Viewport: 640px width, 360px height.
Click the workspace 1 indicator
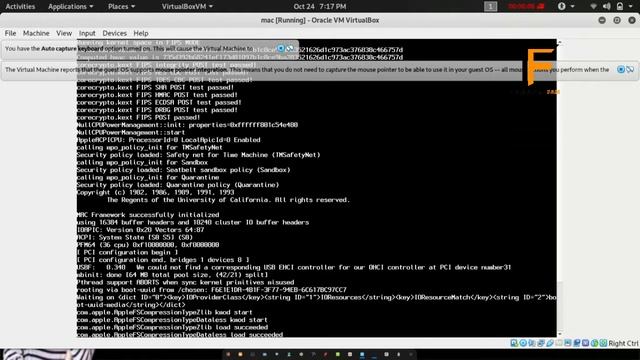(x=491, y=7)
